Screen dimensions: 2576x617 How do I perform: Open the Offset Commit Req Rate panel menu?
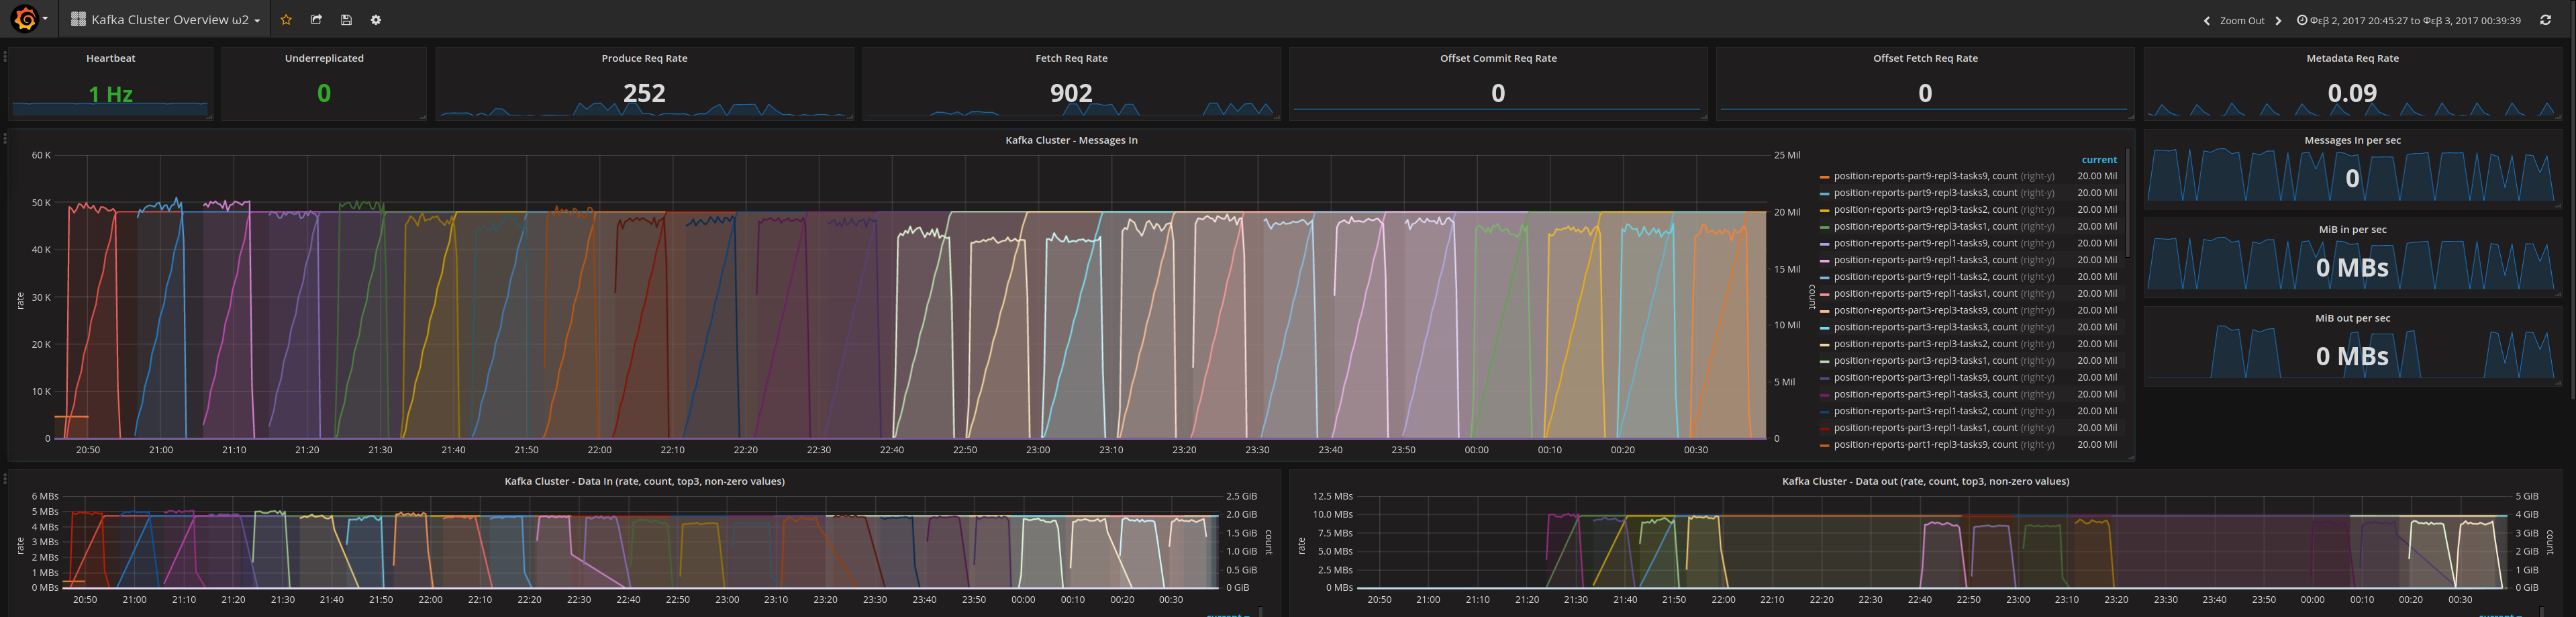1498,58
